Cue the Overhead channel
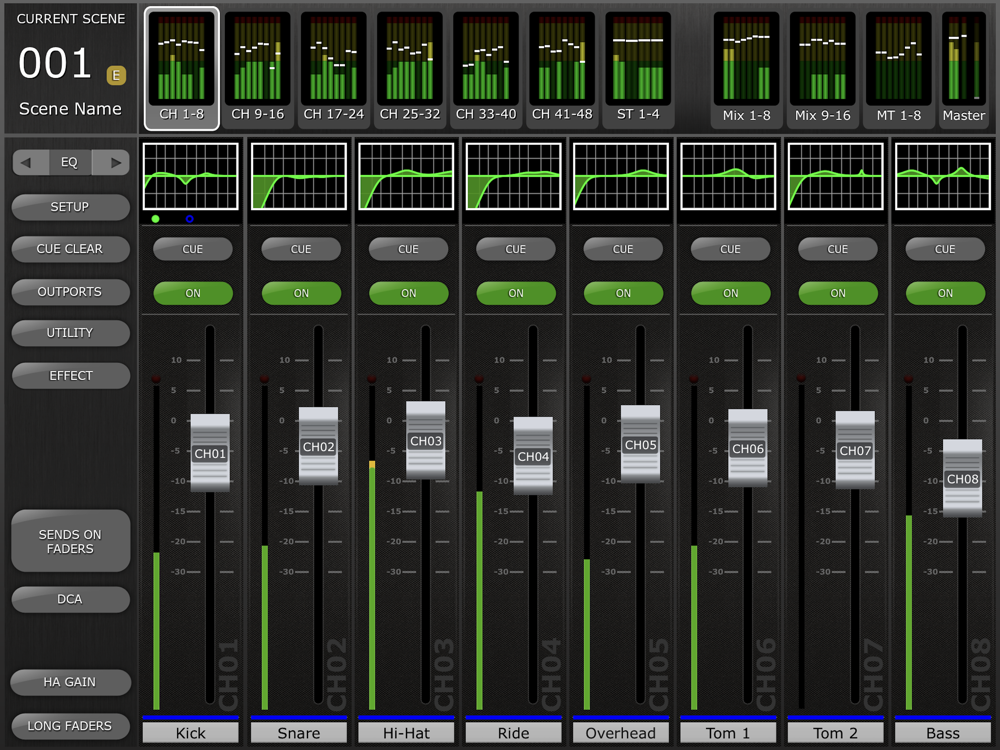 point(623,249)
